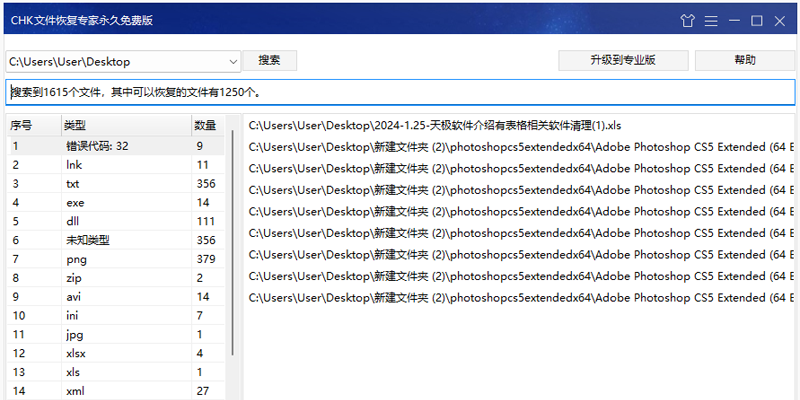
Task: Select the exe type row
Action: coord(116,203)
